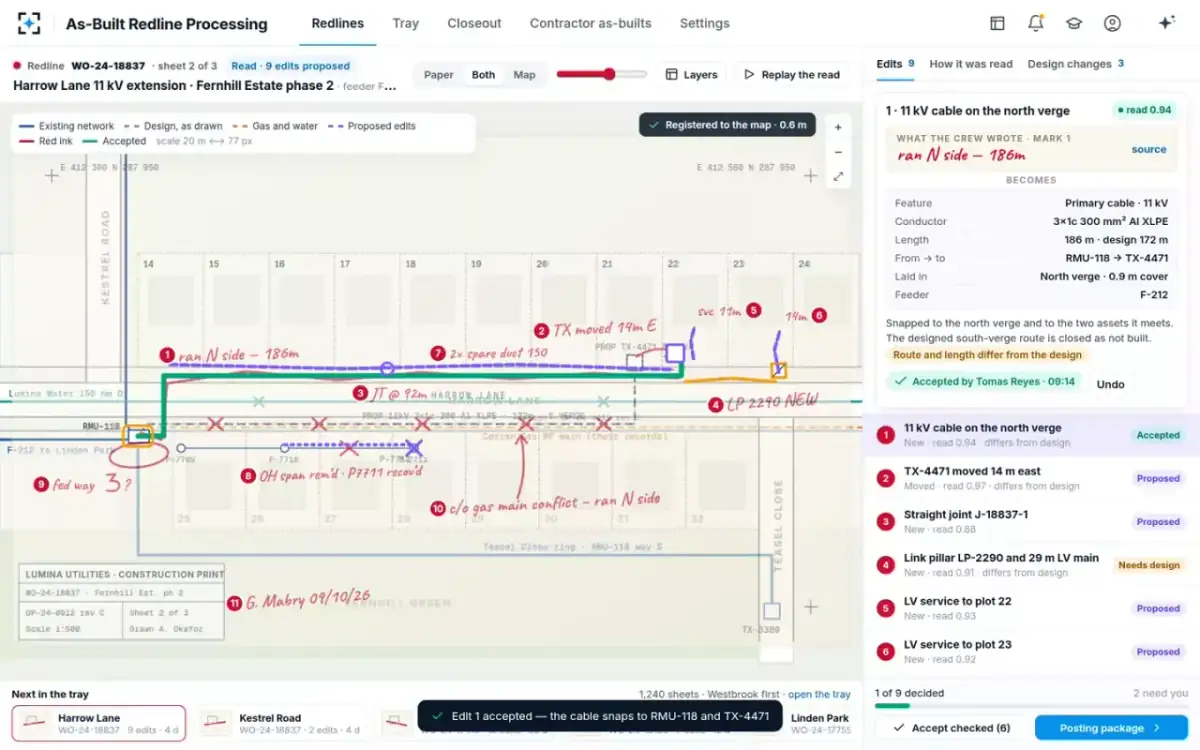Click the read 0.94 confidence badge

pos(1143,111)
